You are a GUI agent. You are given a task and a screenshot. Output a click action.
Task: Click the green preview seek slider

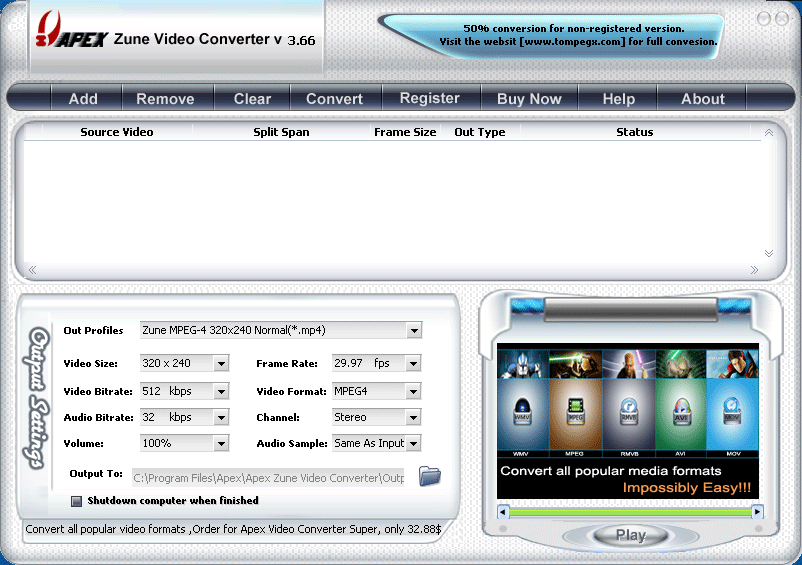pyautogui.click(x=630, y=512)
